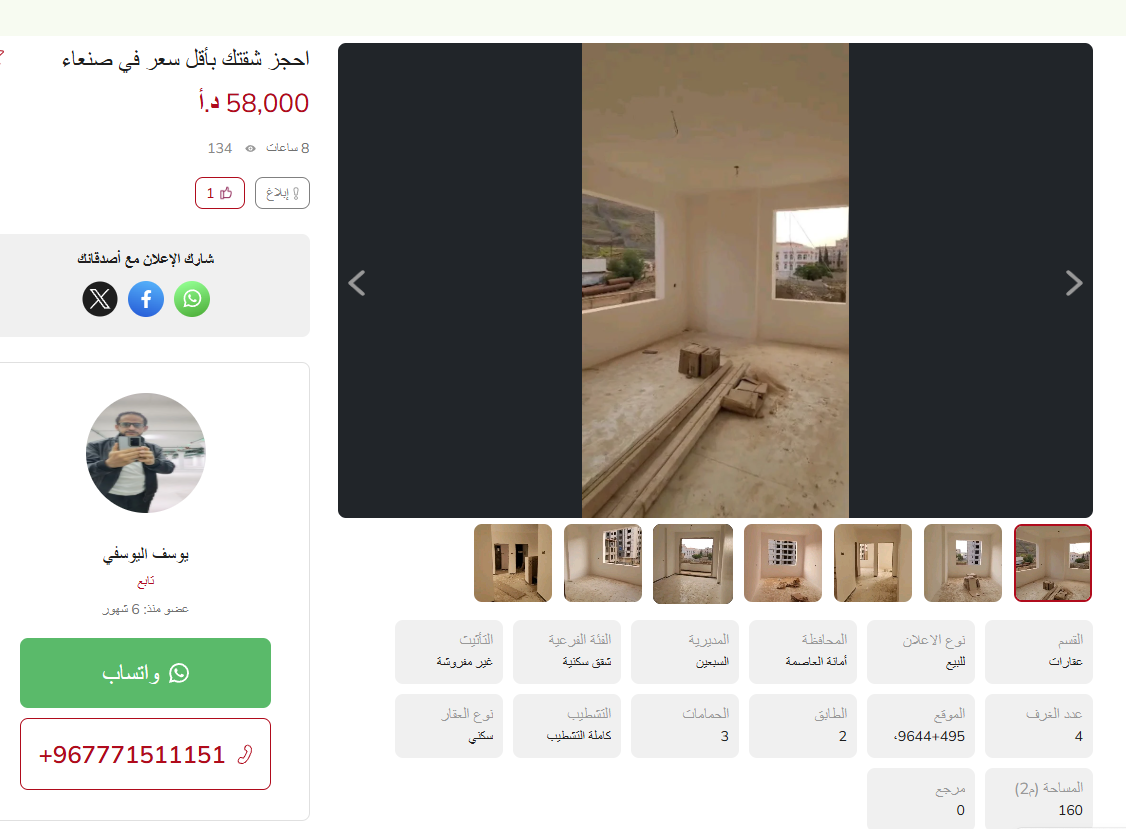Report the ad with إبلاغ button
This screenshot has height=829, width=1126.
tap(282, 193)
